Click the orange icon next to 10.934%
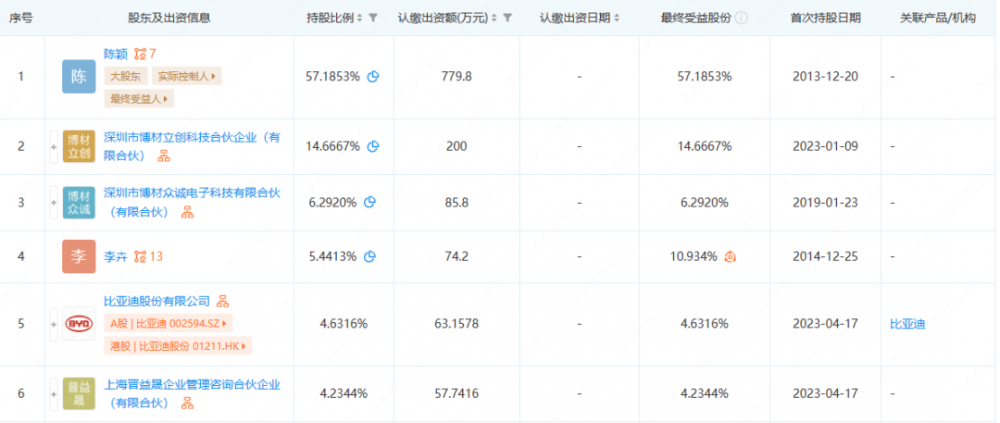Image resolution: width=1000 pixels, height=423 pixels. (x=731, y=256)
